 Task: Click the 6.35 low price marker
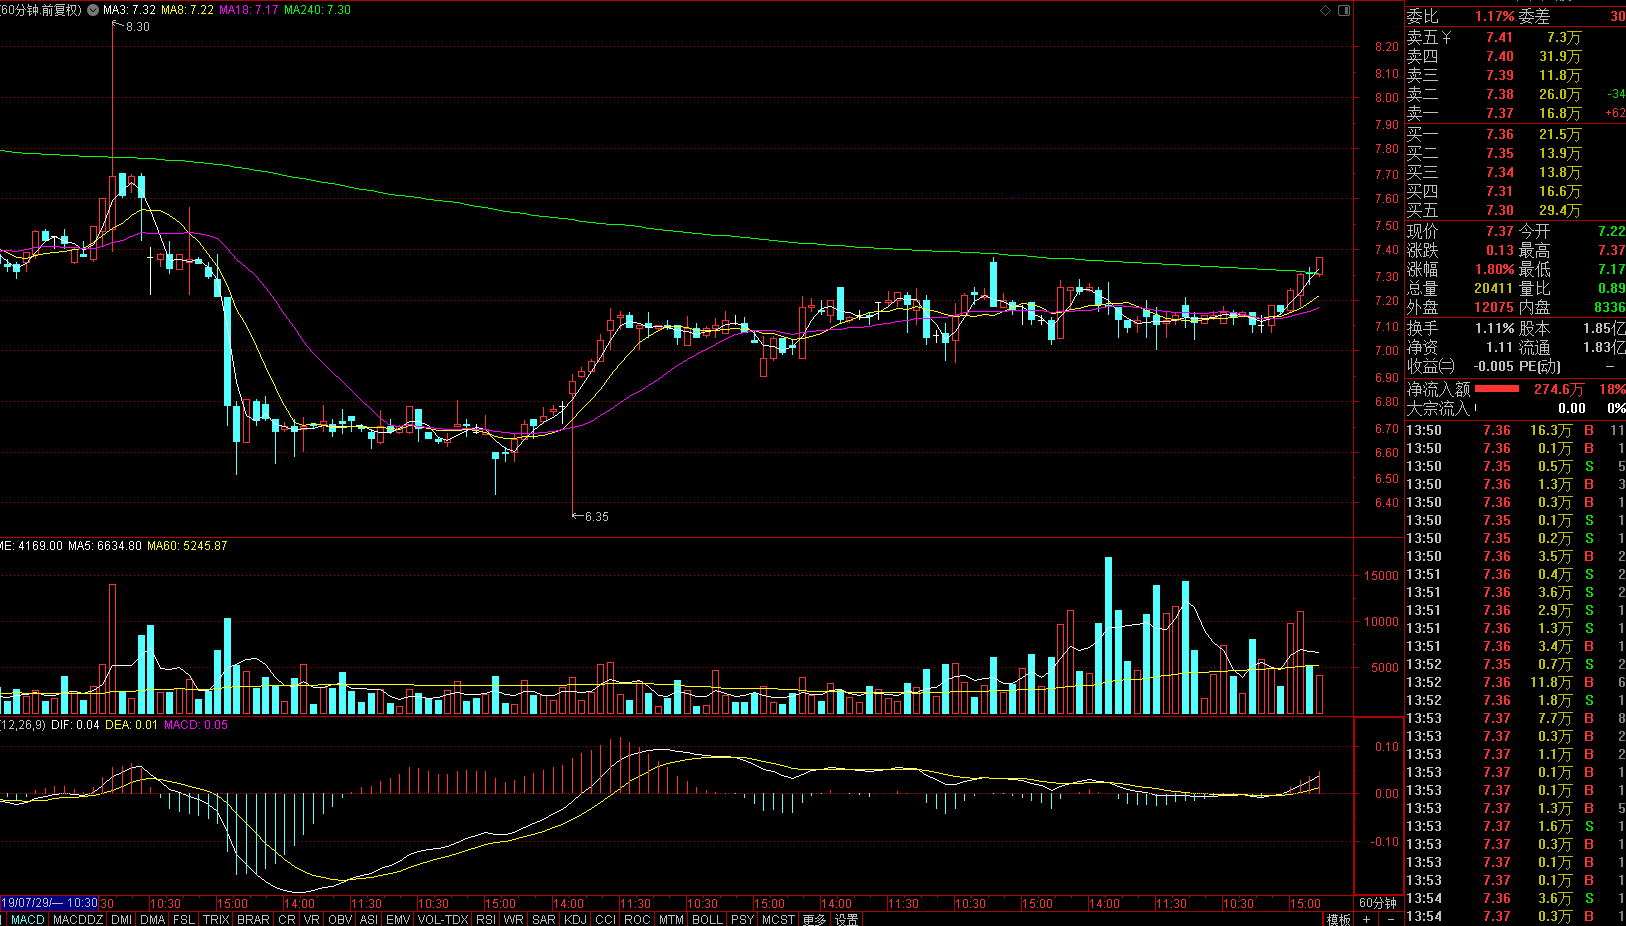click(596, 517)
